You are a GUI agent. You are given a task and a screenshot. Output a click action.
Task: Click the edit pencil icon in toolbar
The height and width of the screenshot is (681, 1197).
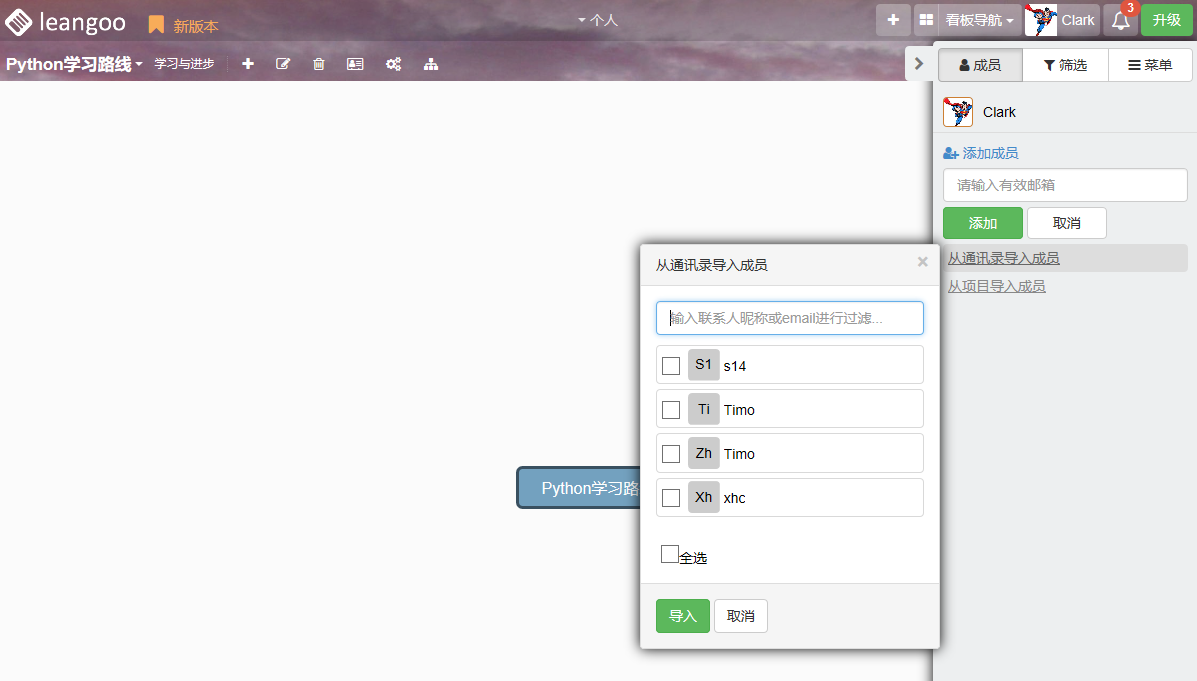(x=283, y=64)
